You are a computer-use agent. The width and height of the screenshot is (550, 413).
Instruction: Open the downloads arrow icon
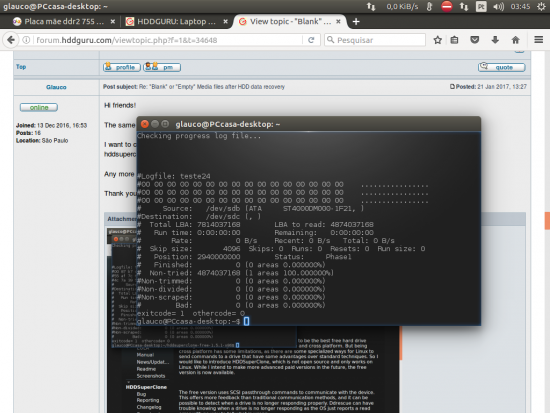click(495, 40)
